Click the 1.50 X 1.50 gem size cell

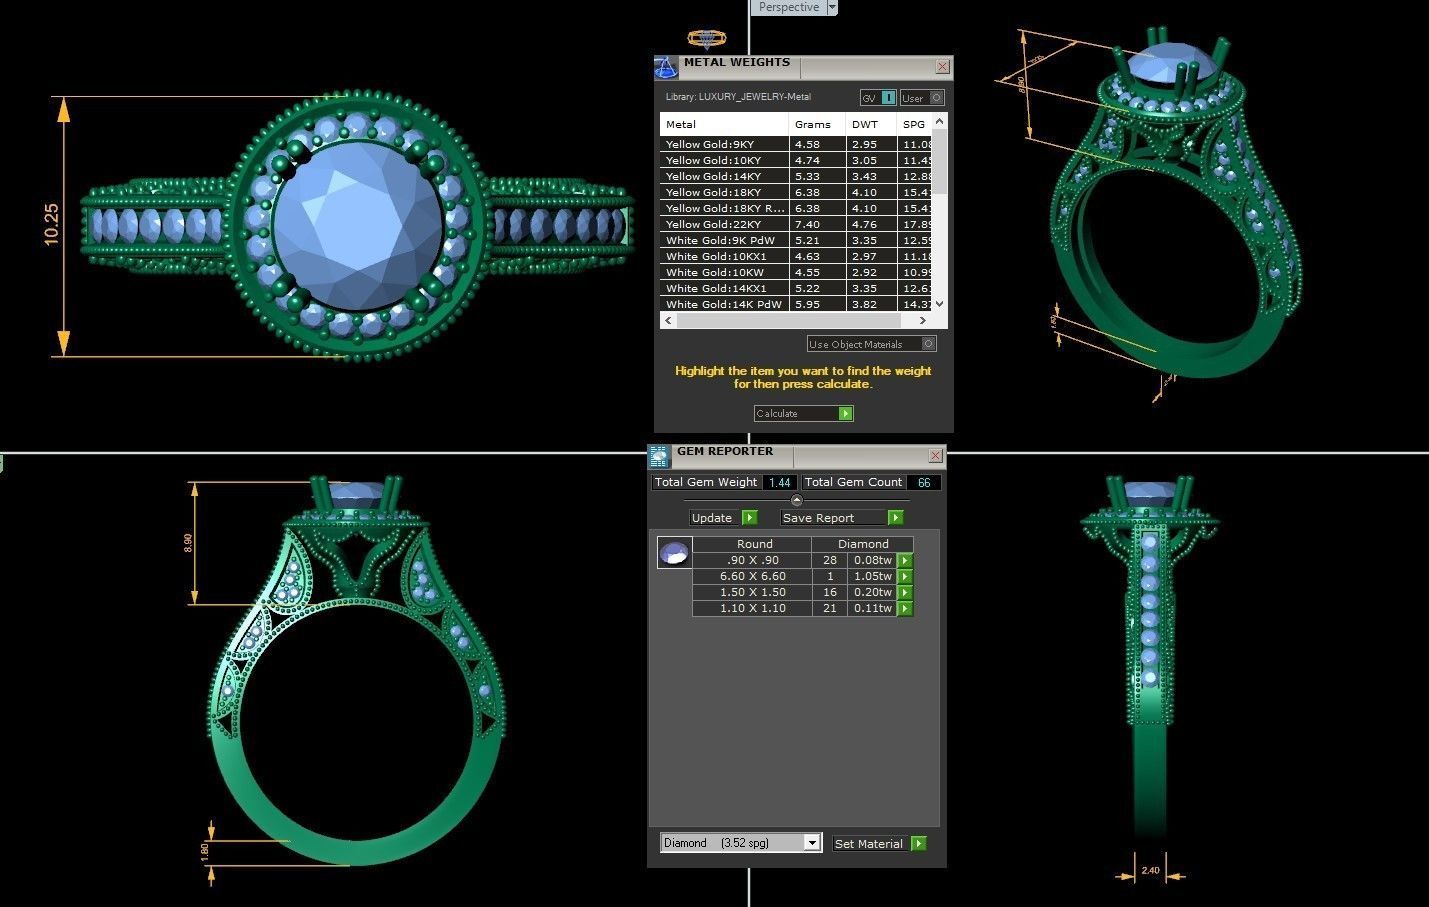(x=752, y=592)
